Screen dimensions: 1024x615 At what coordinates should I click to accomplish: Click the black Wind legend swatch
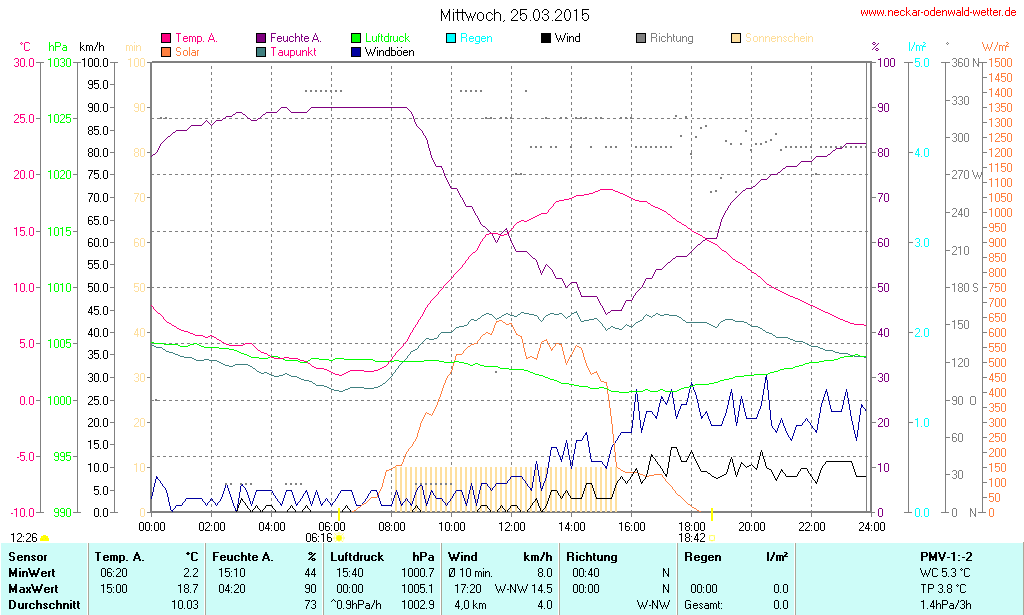[546, 38]
